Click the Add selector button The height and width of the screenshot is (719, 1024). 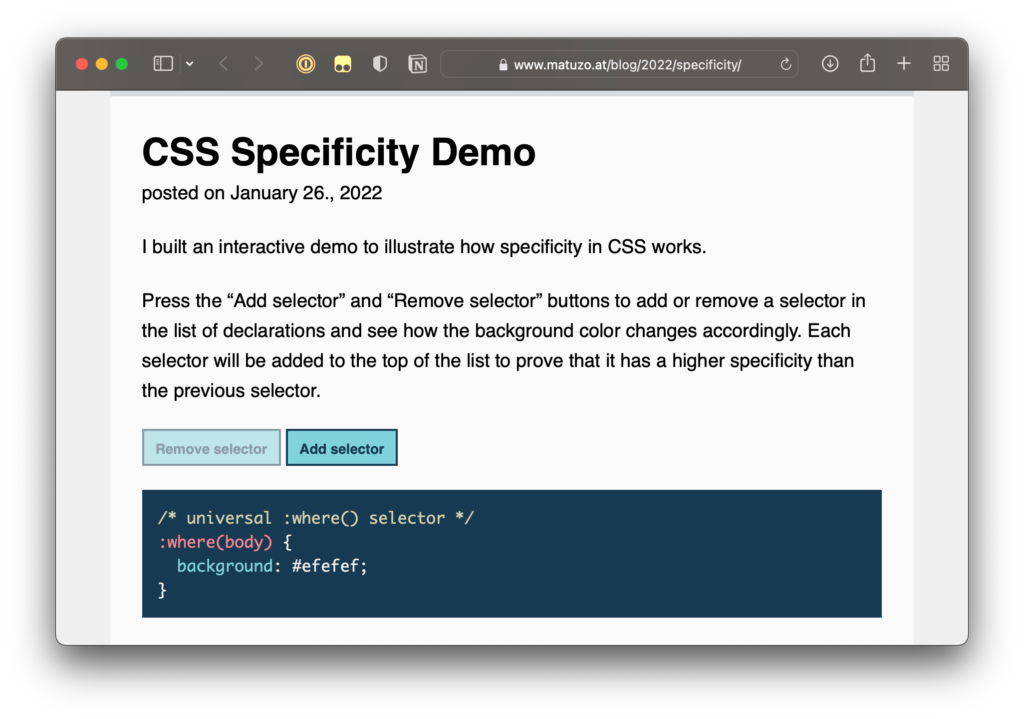(x=342, y=448)
